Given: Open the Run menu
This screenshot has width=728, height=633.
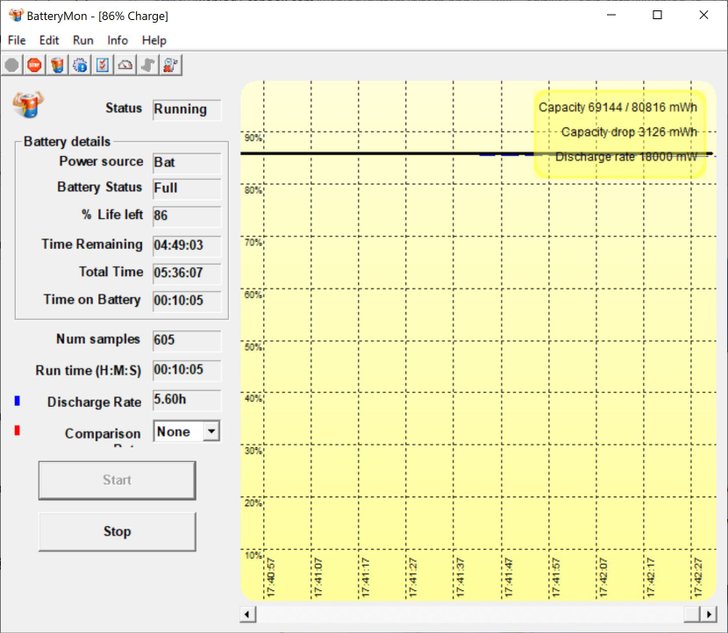Looking at the screenshot, I should click(83, 40).
